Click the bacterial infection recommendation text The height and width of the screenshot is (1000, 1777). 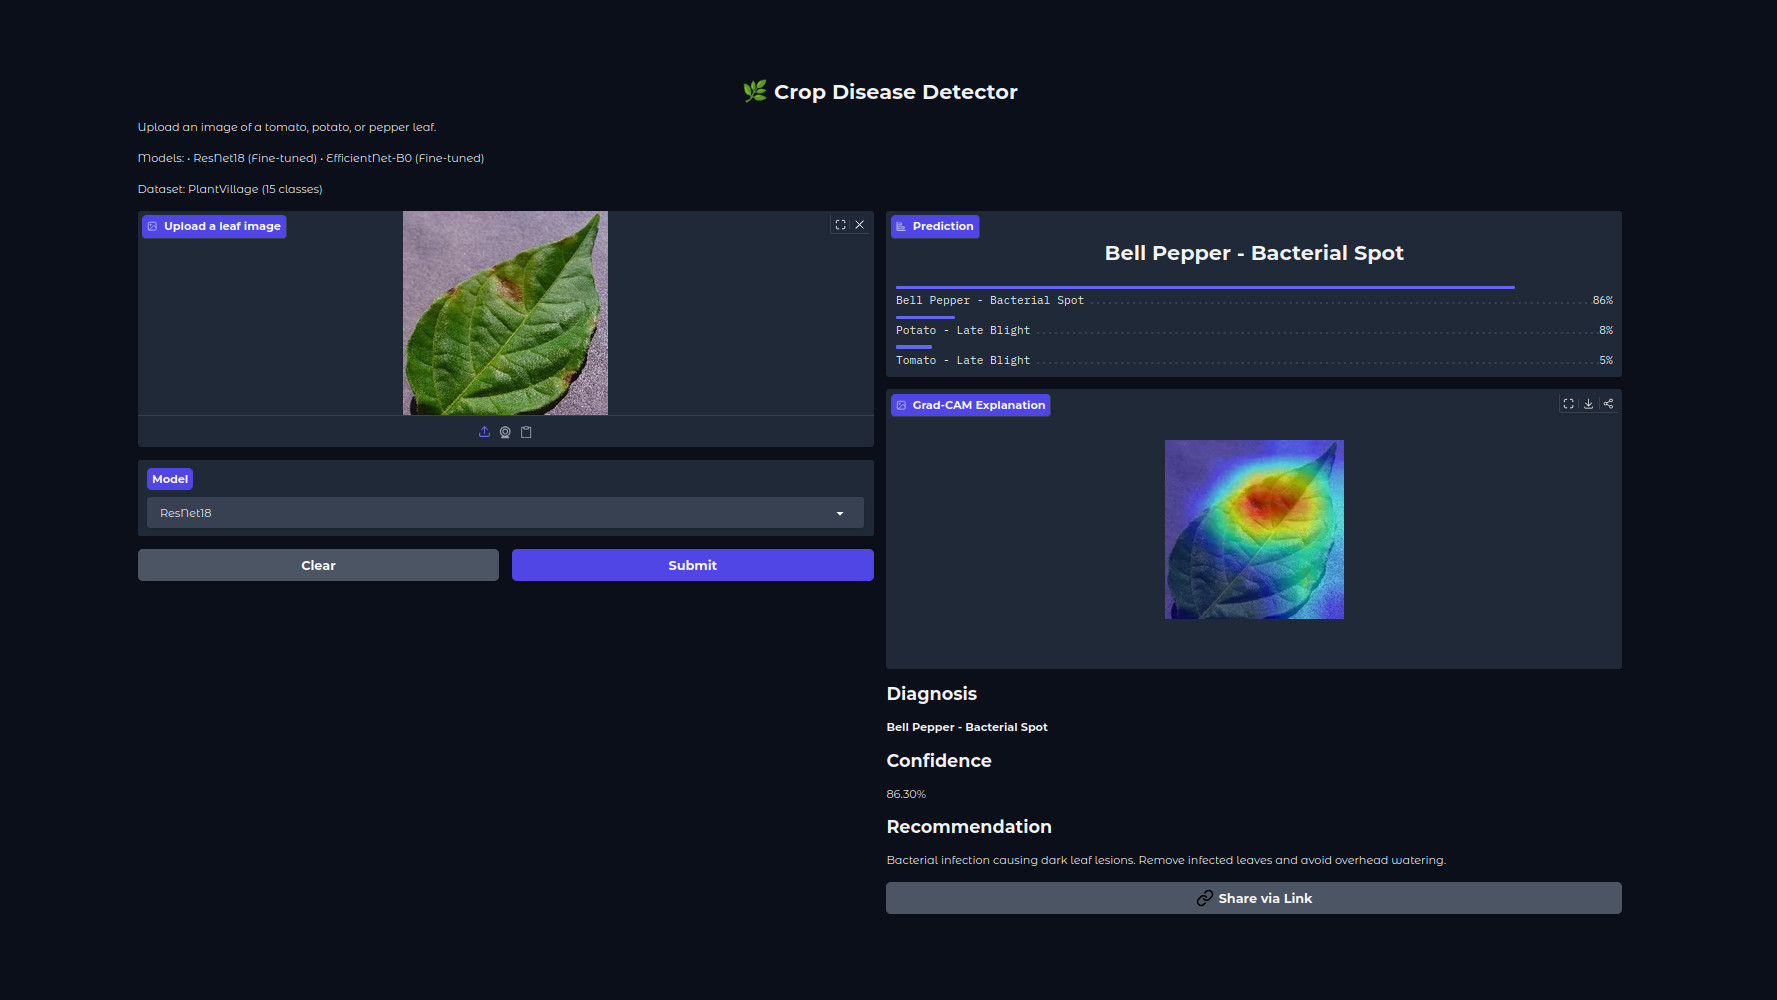coord(1166,860)
